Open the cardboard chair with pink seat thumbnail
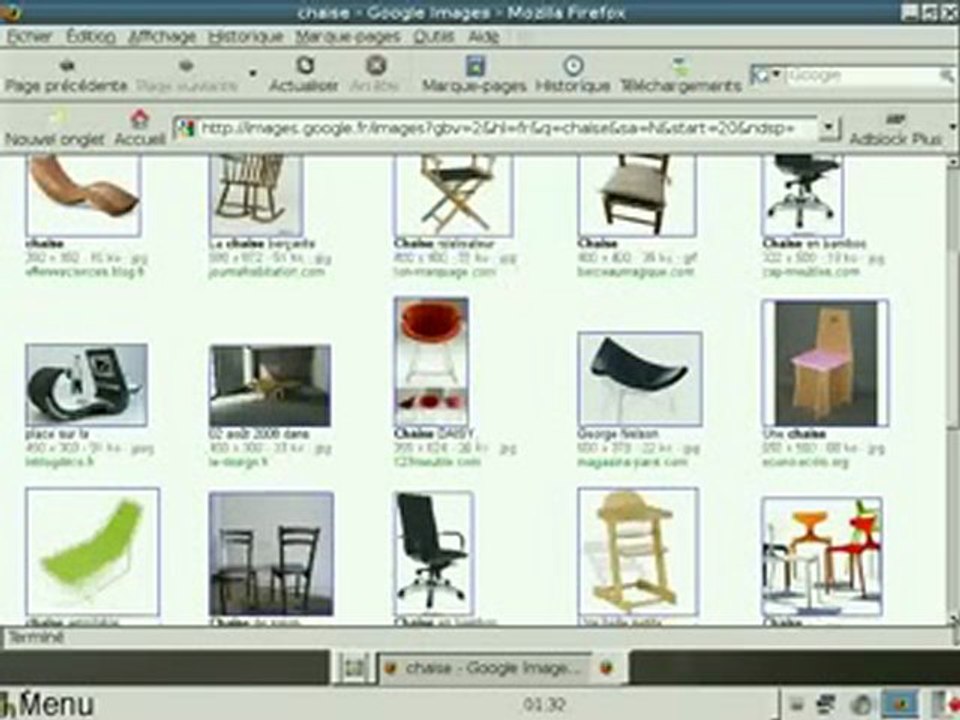 [x=825, y=363]
